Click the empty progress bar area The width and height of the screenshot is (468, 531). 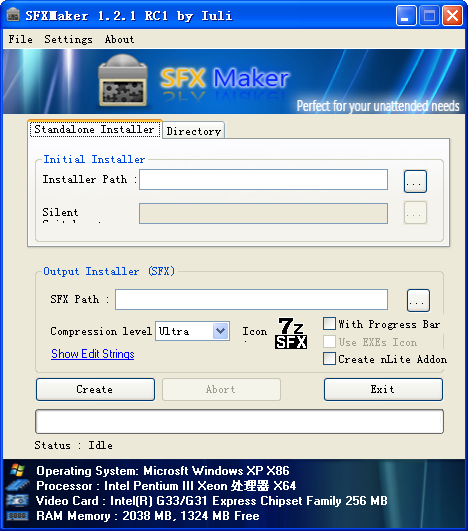[x=239, y=421]
